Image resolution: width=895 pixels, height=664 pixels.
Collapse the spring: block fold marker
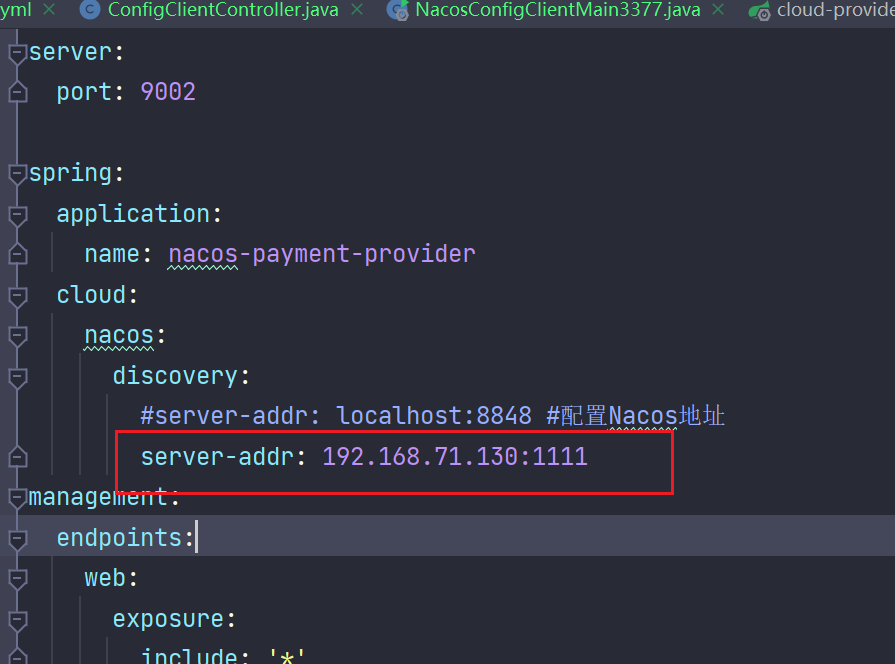tap(18, 174)
